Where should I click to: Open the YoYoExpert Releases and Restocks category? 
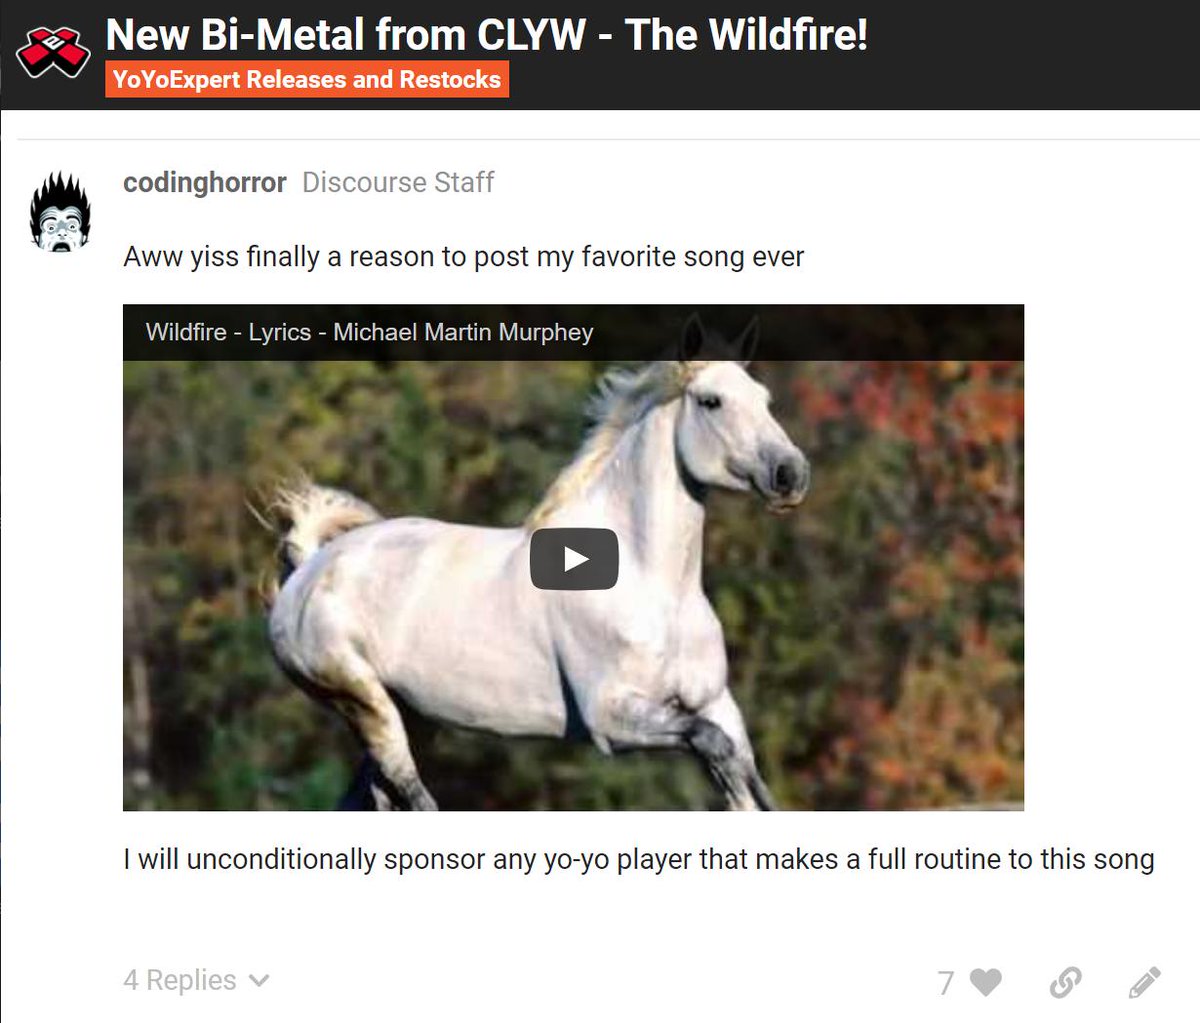[307, 79]
